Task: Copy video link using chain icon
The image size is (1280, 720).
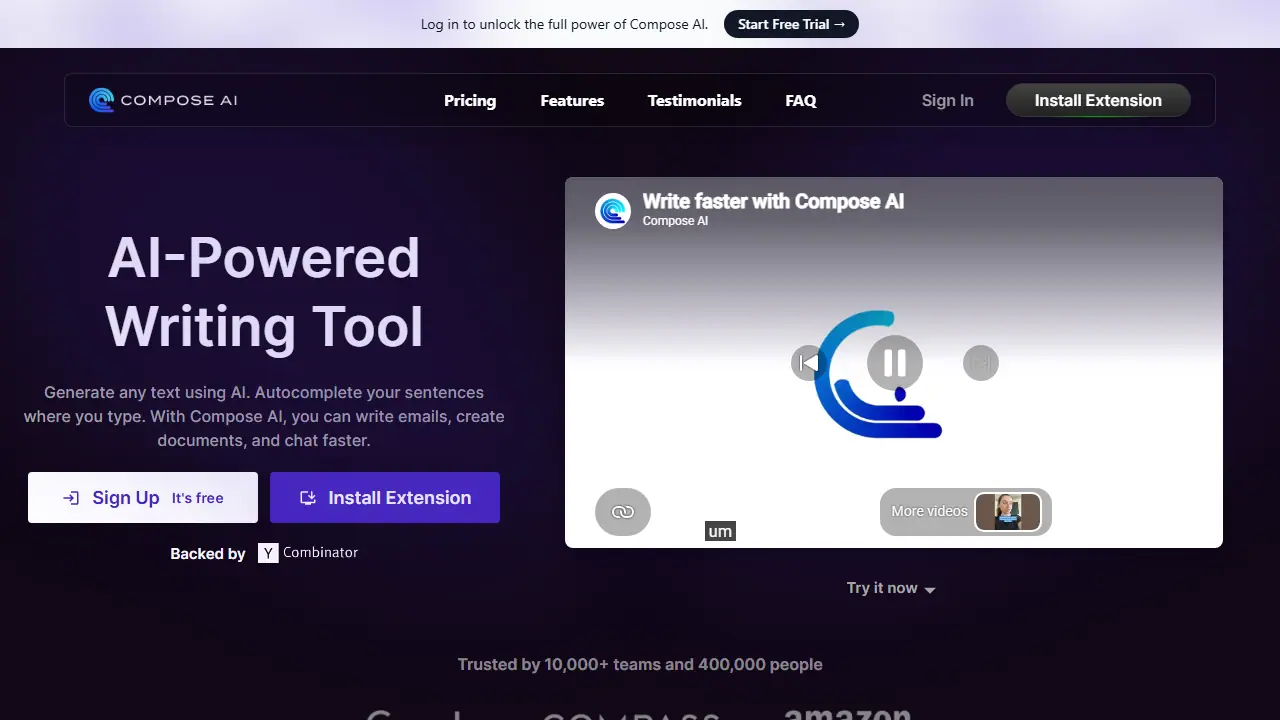Action: point(623,512)
